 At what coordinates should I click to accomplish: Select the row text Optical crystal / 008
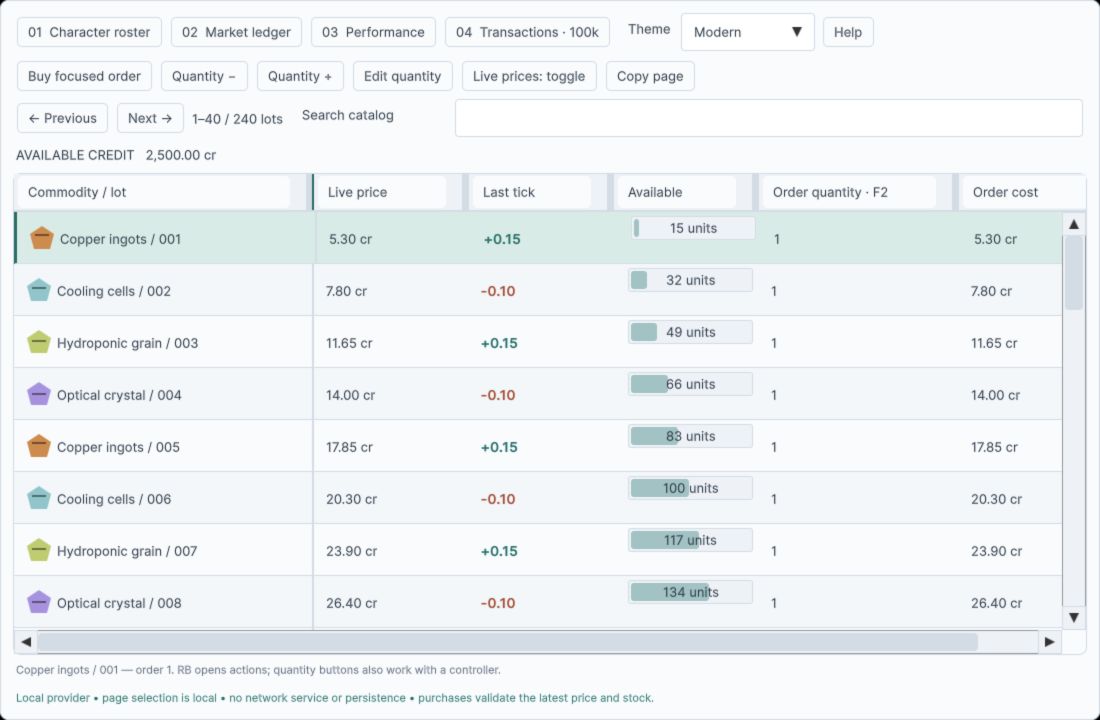pyautogui.click(x=119, y=603)
